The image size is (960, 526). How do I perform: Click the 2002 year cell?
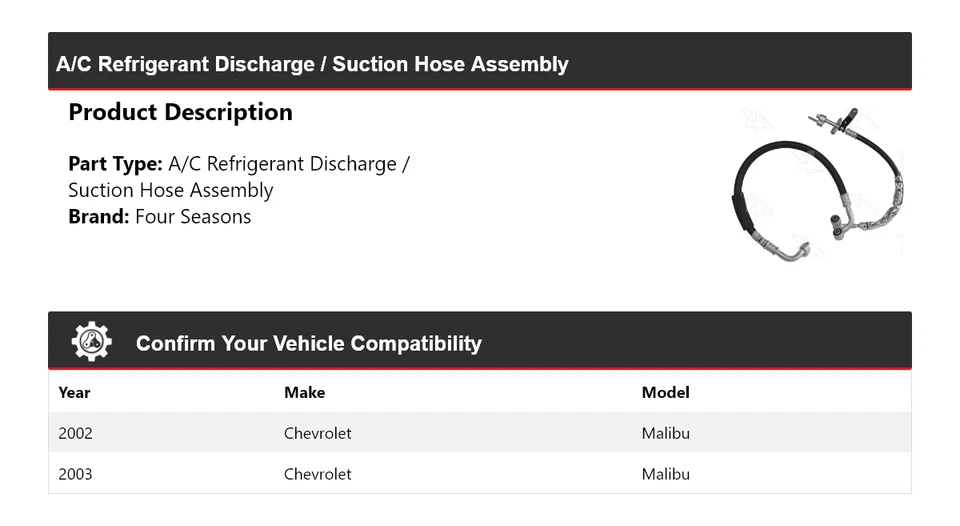[75, 433]
